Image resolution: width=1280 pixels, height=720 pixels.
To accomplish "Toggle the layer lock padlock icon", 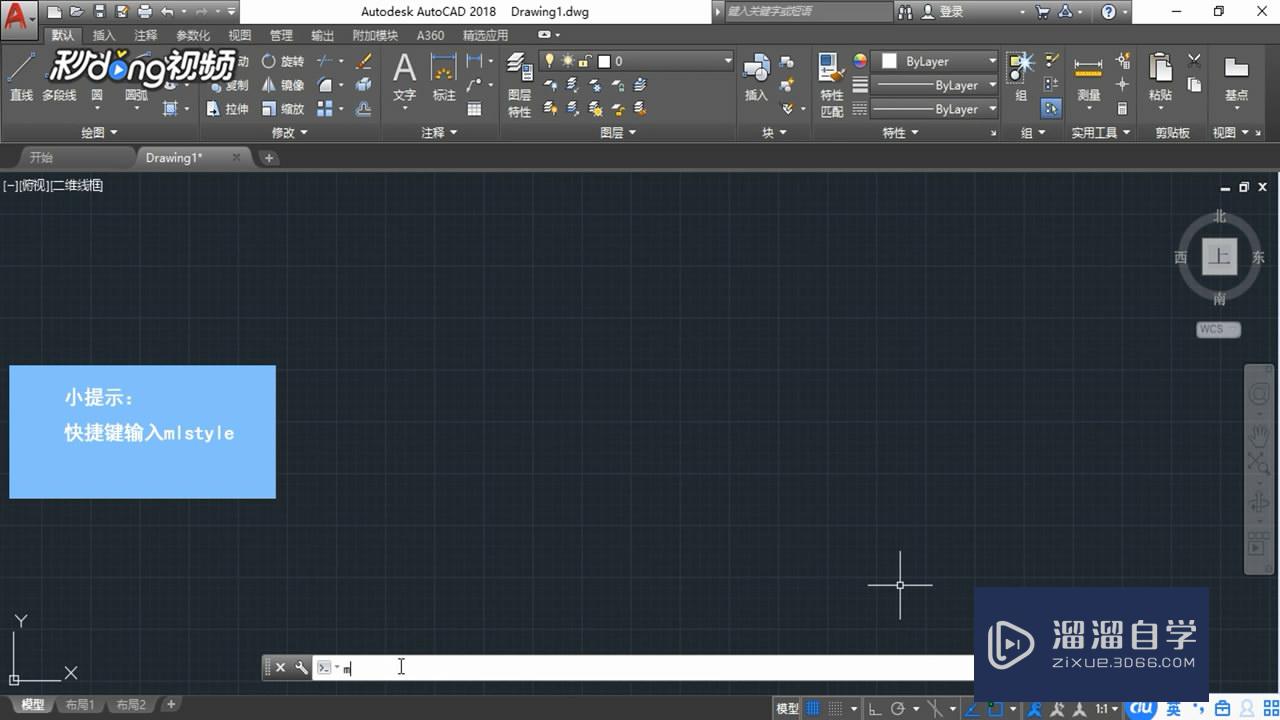I will point(585,61).
